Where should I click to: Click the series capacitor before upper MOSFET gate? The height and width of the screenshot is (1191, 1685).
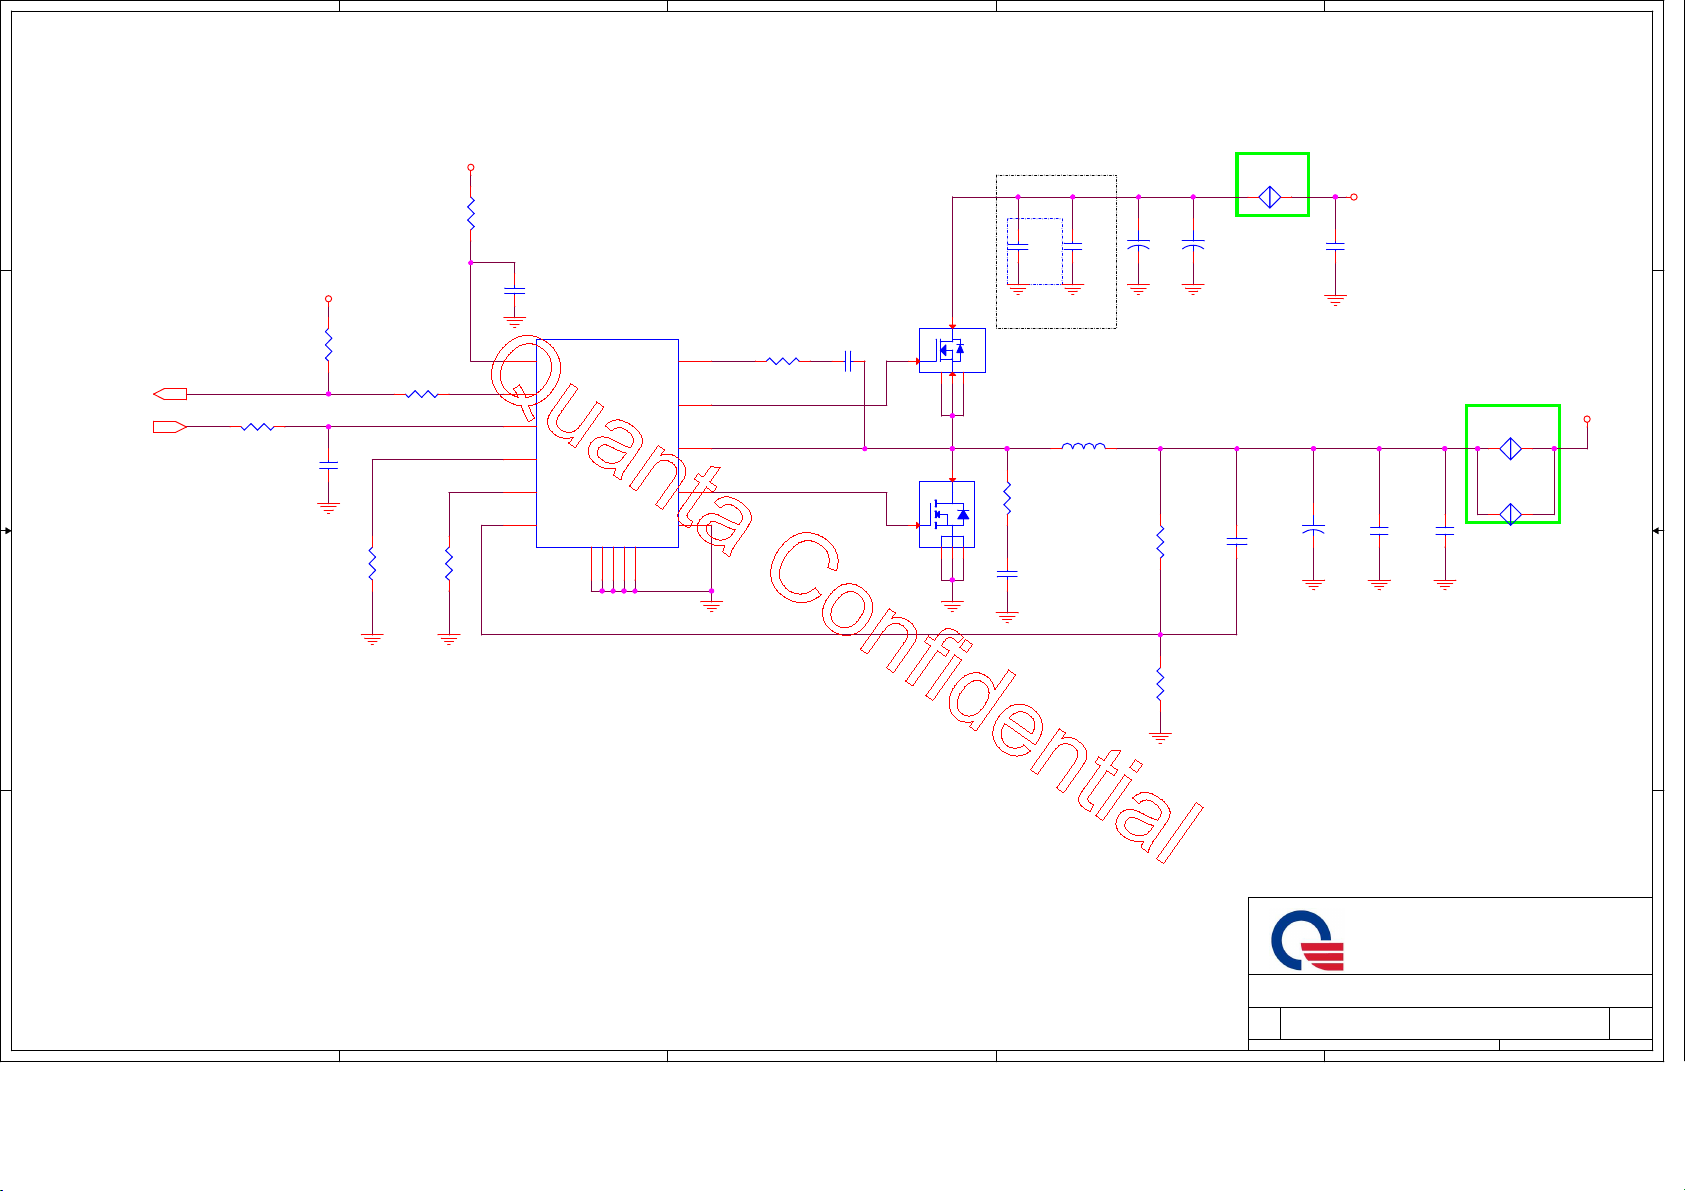pyautogui.click(x=848, y=361)
